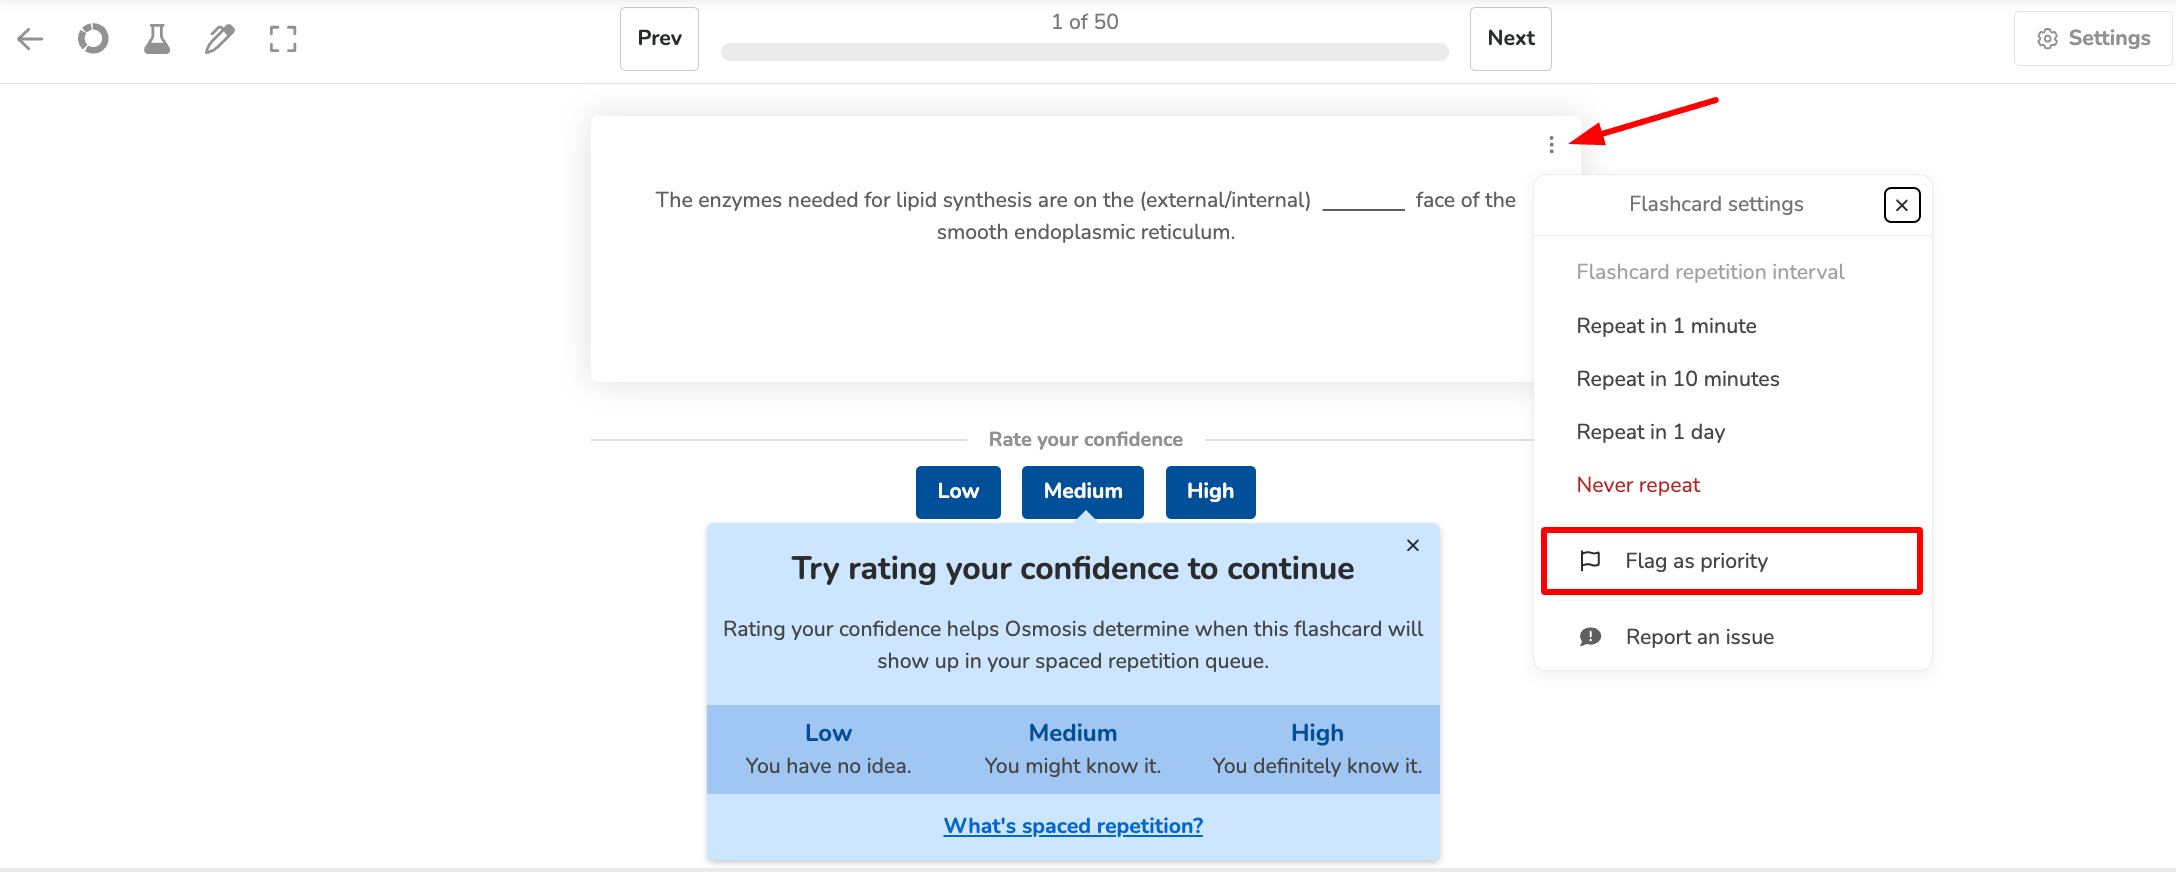Screen dimensions: 2176x872
Task: Enter fullscreen with the expand icon
Action: click(x=283, y=39)
